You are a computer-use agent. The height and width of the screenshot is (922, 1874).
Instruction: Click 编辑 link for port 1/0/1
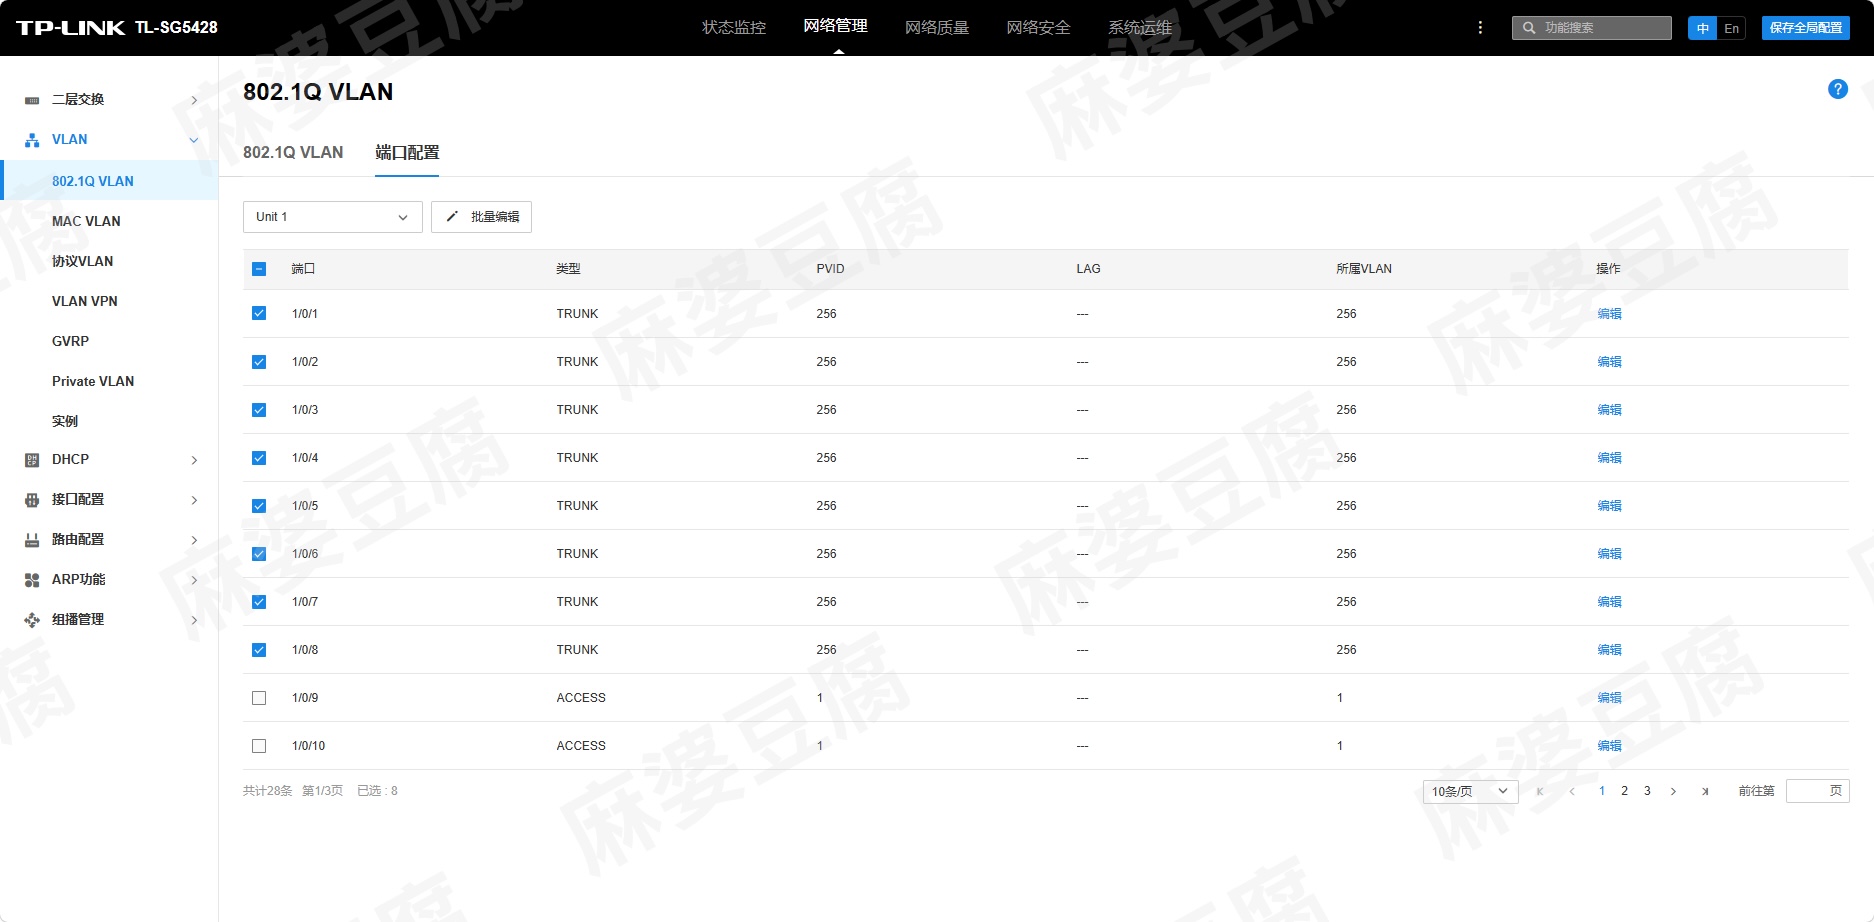[x=1609, y=314]
